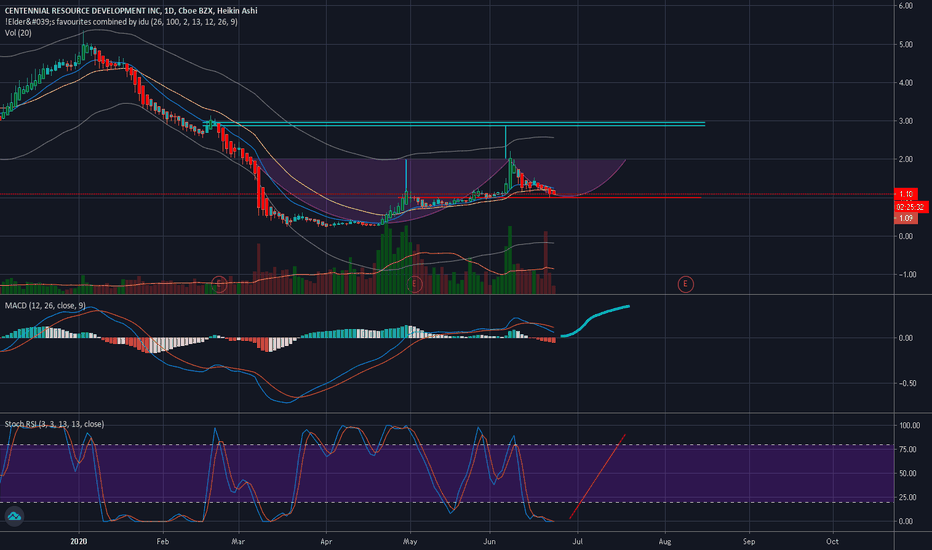Open the earnings marker E near May
The width and height of the screenshot is (932, 550).
click(x=414, y=284)
